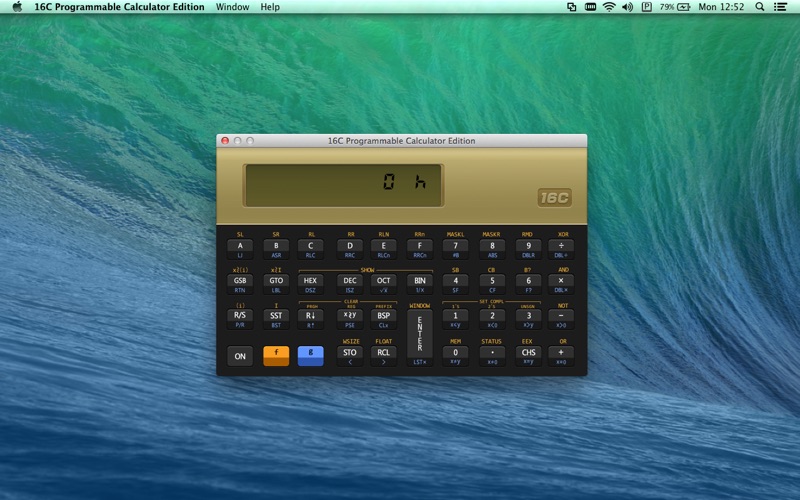This screenshot has height=500, width=800.
Task: Click the number 9 key
Action: 528,249
